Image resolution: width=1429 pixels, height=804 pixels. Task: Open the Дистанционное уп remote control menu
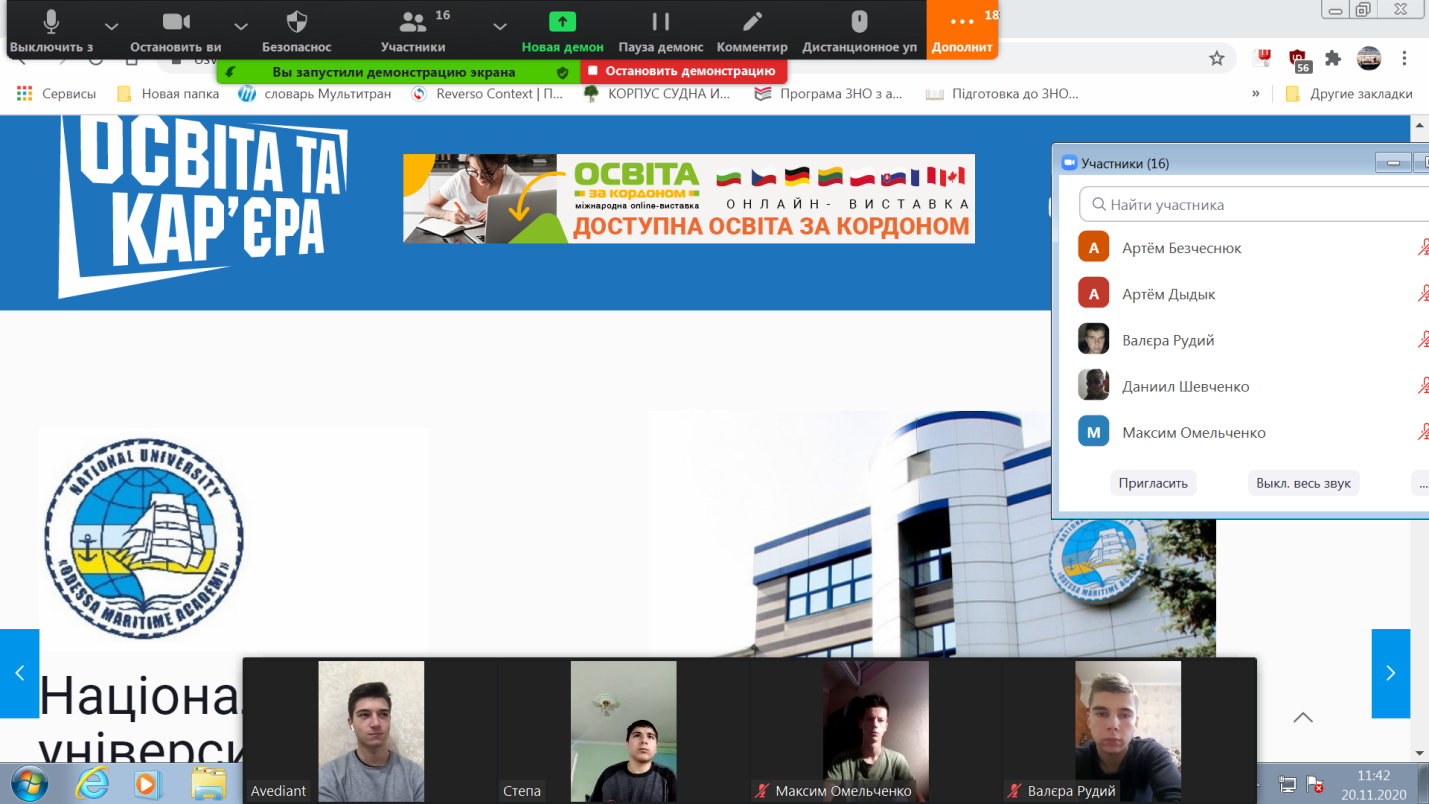(x=859, y=29)
